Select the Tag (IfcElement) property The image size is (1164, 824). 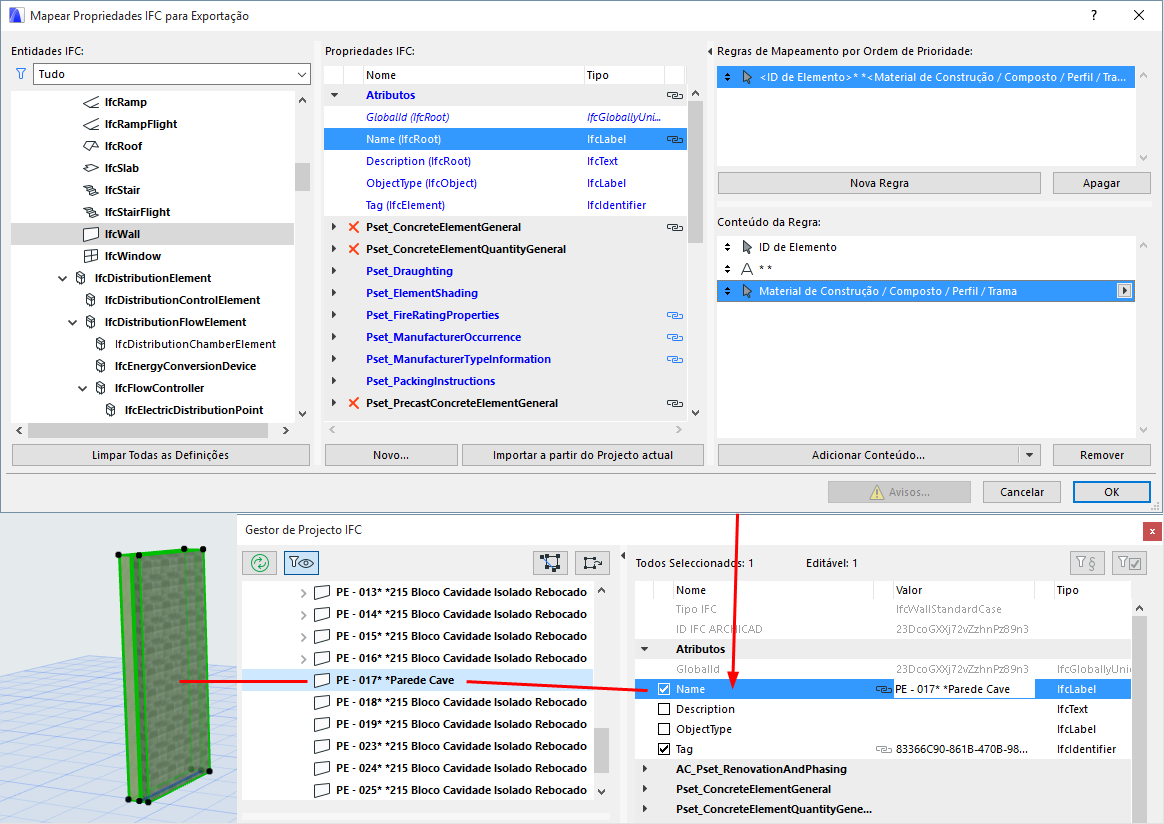[x=405, y=205]
